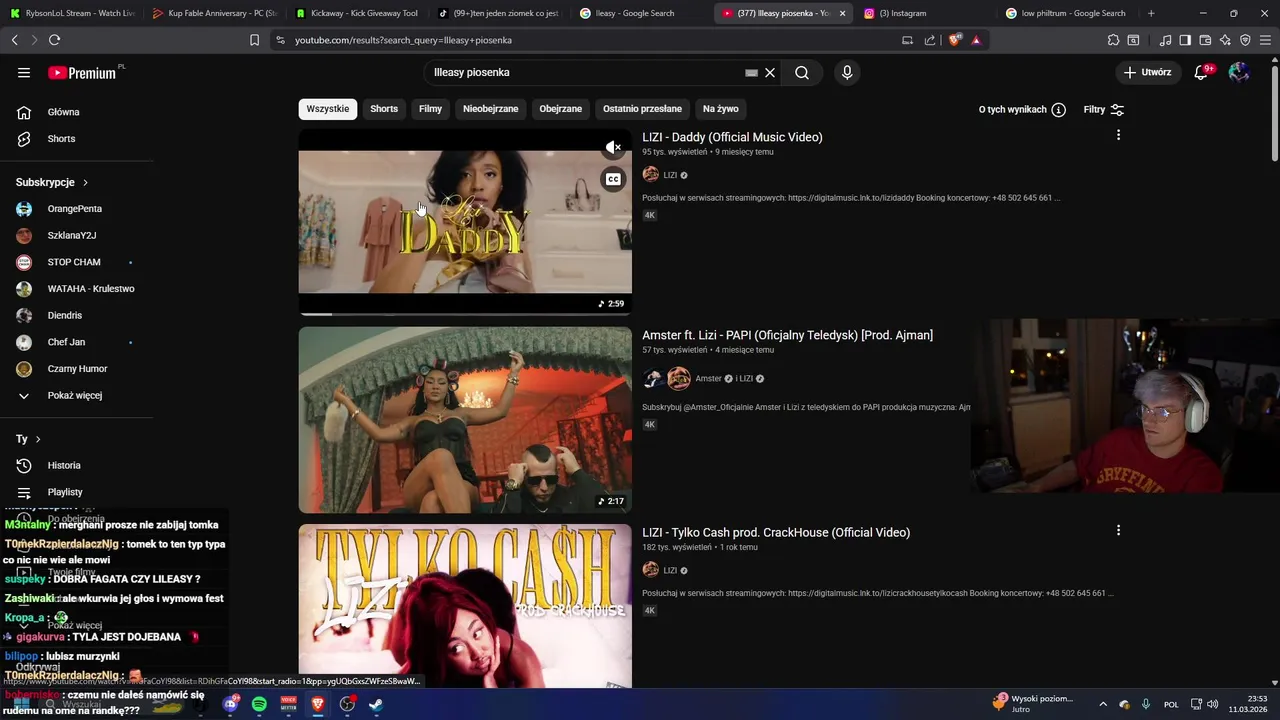The height and width of the screenshot is (720, 1280).
Task: Select the Nieobejrzane filter chip
Action: 491,109
